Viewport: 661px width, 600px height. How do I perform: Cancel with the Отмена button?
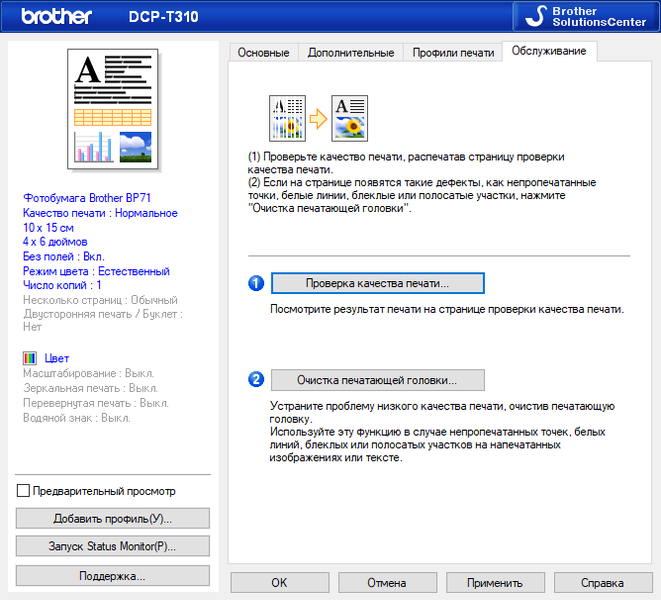tap(387, 582)
